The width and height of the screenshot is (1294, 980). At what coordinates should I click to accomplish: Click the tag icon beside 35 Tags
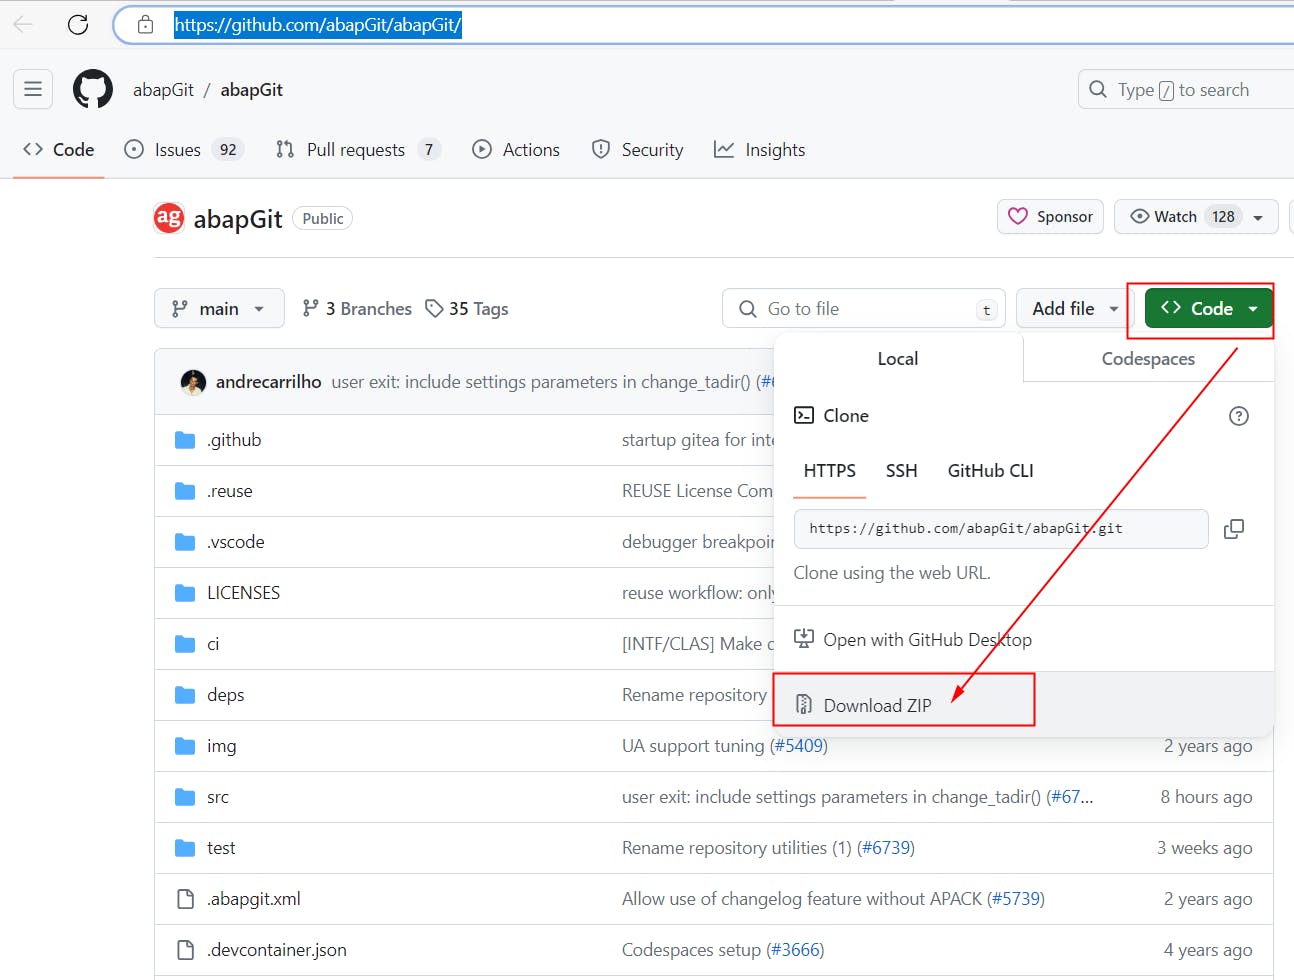coord(434,308)
